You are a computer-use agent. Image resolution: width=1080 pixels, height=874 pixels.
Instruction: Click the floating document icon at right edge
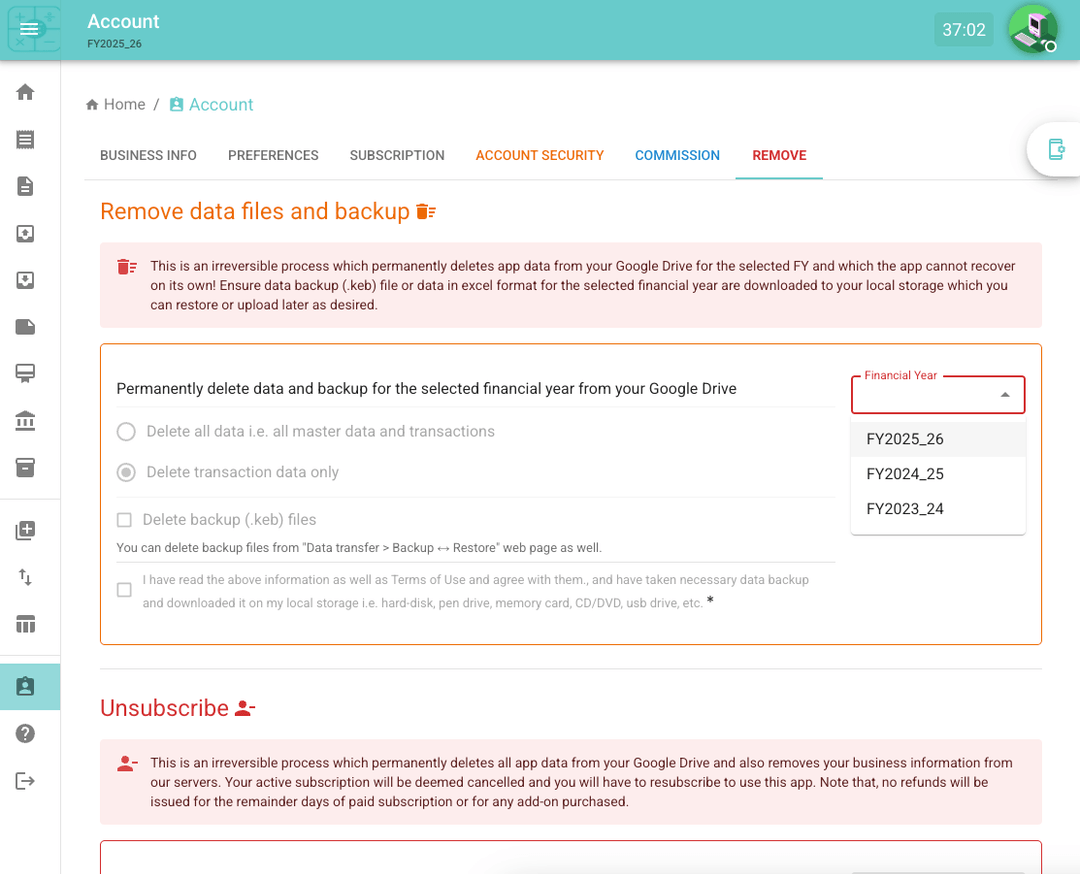tap(1056, 149)
